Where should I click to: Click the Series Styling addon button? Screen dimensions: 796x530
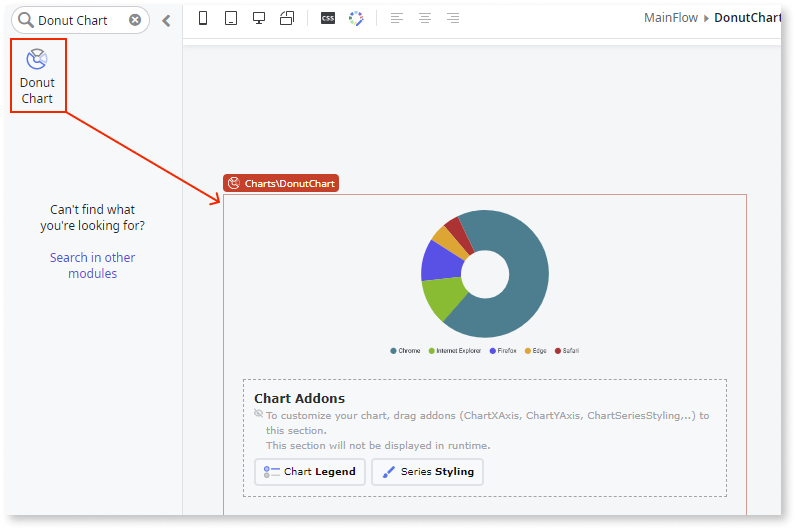pyautogui.click(x=427, y=472)
